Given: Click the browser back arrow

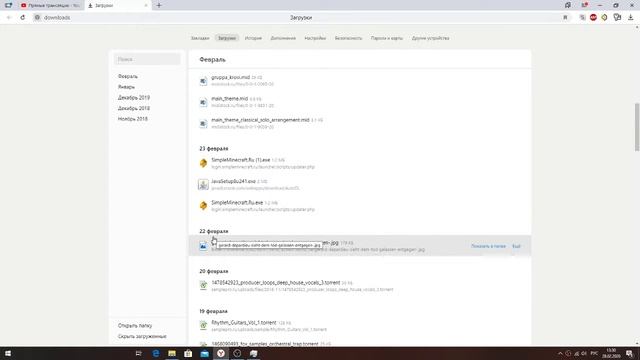Looking at the screenshot, I should (9, 18).
